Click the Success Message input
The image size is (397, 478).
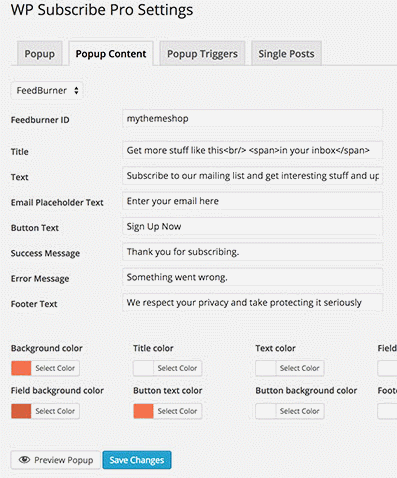252,252
